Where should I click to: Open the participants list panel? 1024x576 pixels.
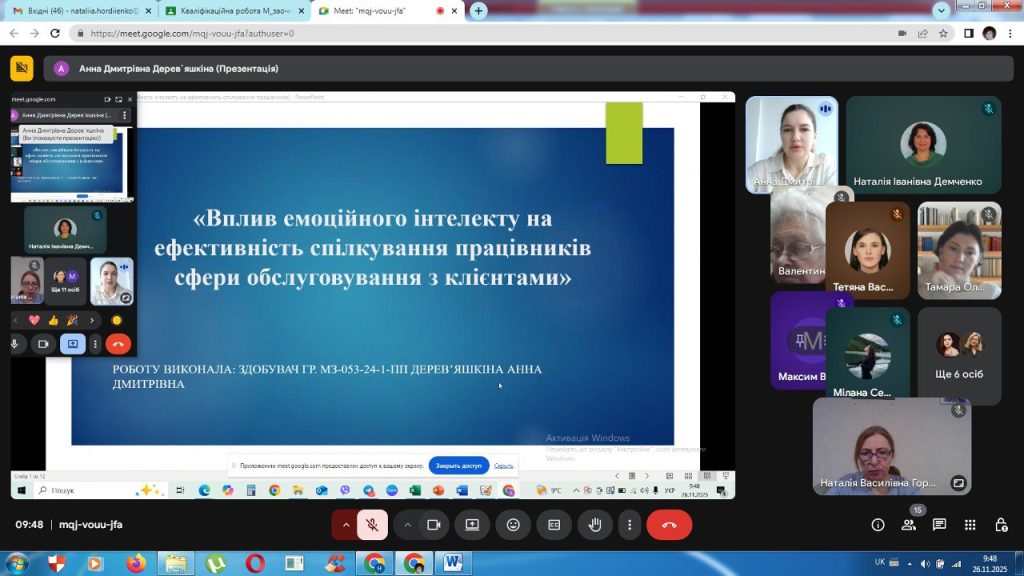pyautogui.click(x=909, y=525)
